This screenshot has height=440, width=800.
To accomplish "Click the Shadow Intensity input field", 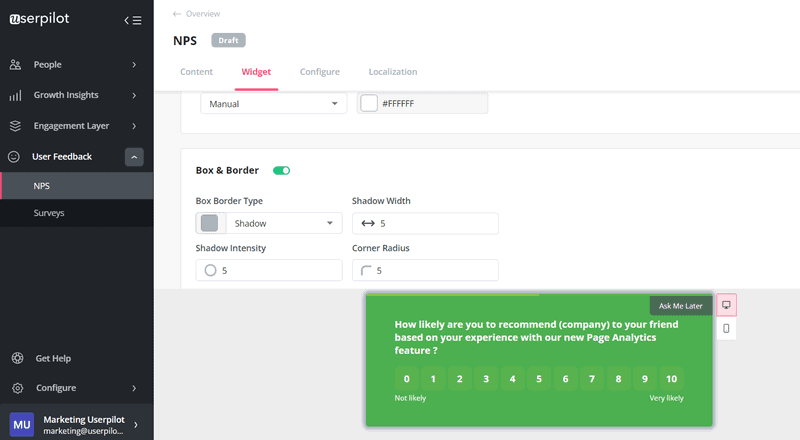I will pos(269,270).
